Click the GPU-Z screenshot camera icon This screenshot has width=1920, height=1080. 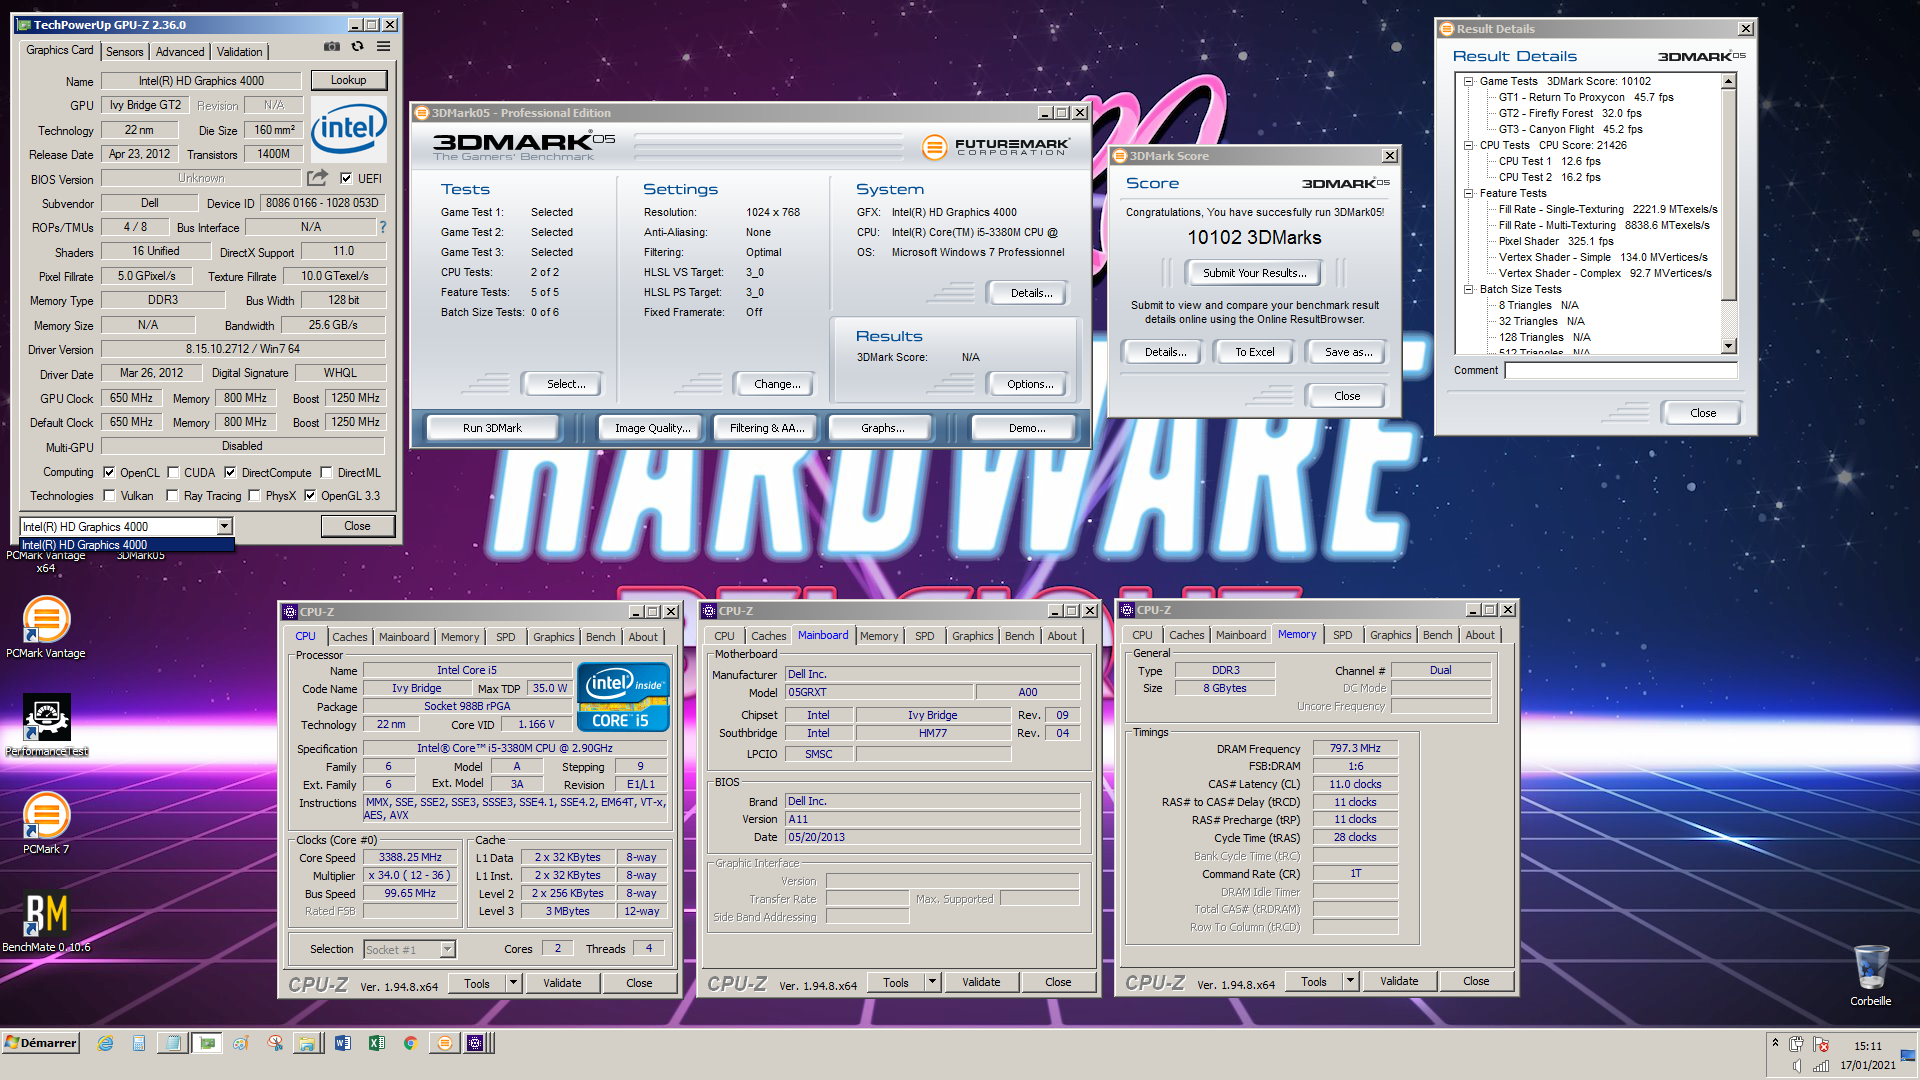(x=331, y=46)
